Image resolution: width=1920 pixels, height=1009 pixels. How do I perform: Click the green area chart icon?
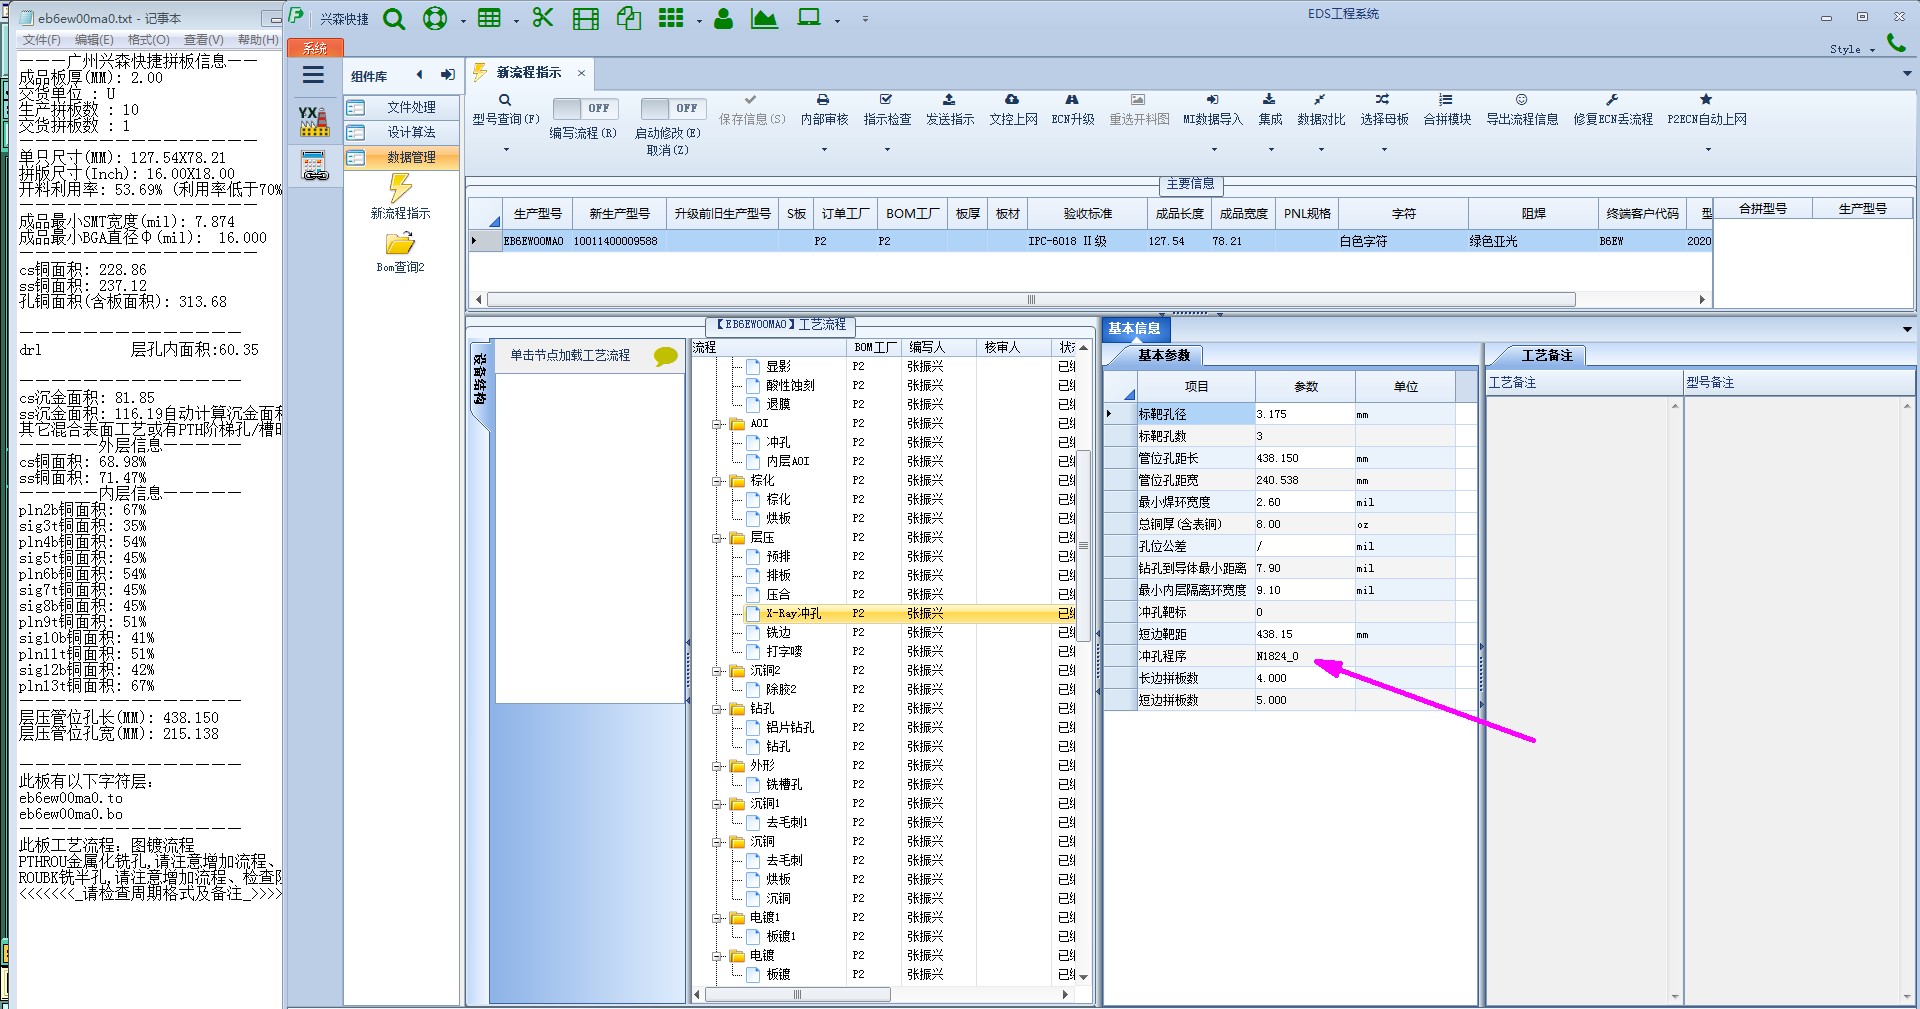764,19
